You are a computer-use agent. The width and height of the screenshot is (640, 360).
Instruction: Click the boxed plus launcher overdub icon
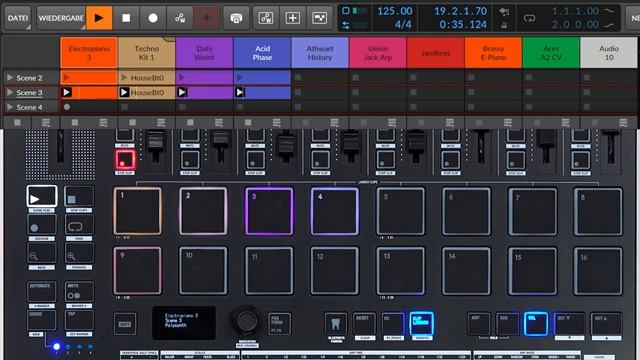pos(293,18)
